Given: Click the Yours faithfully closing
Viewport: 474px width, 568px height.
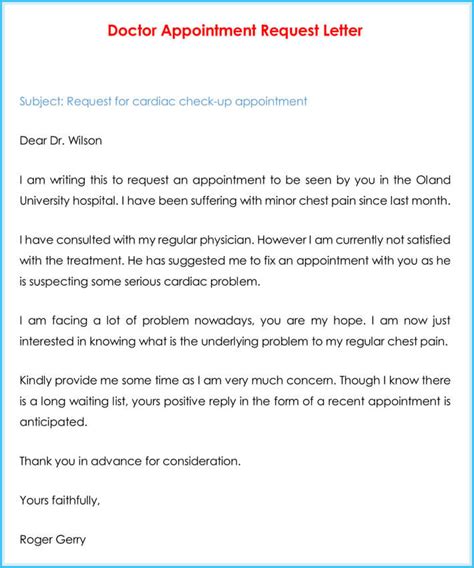Looking at the screenshot, I should (x=60, y=500).
